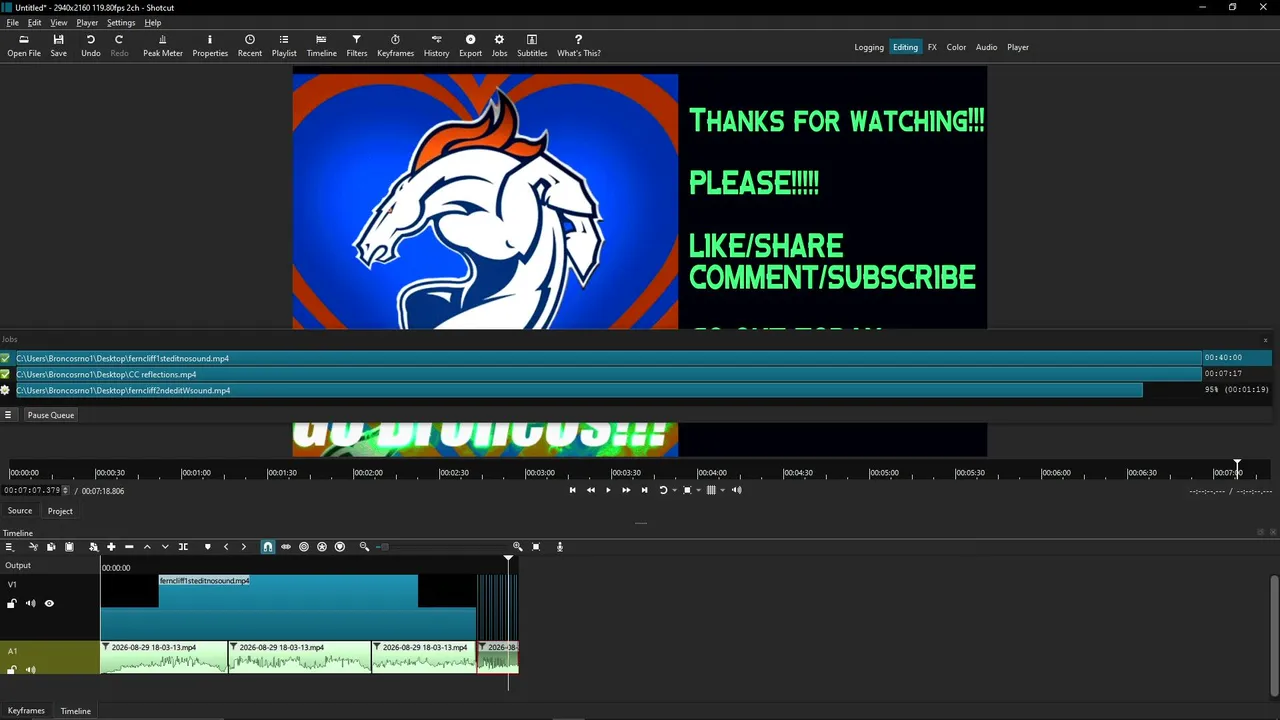Open the player volume control
The image size is (1280, 720).
click(737, 490)
